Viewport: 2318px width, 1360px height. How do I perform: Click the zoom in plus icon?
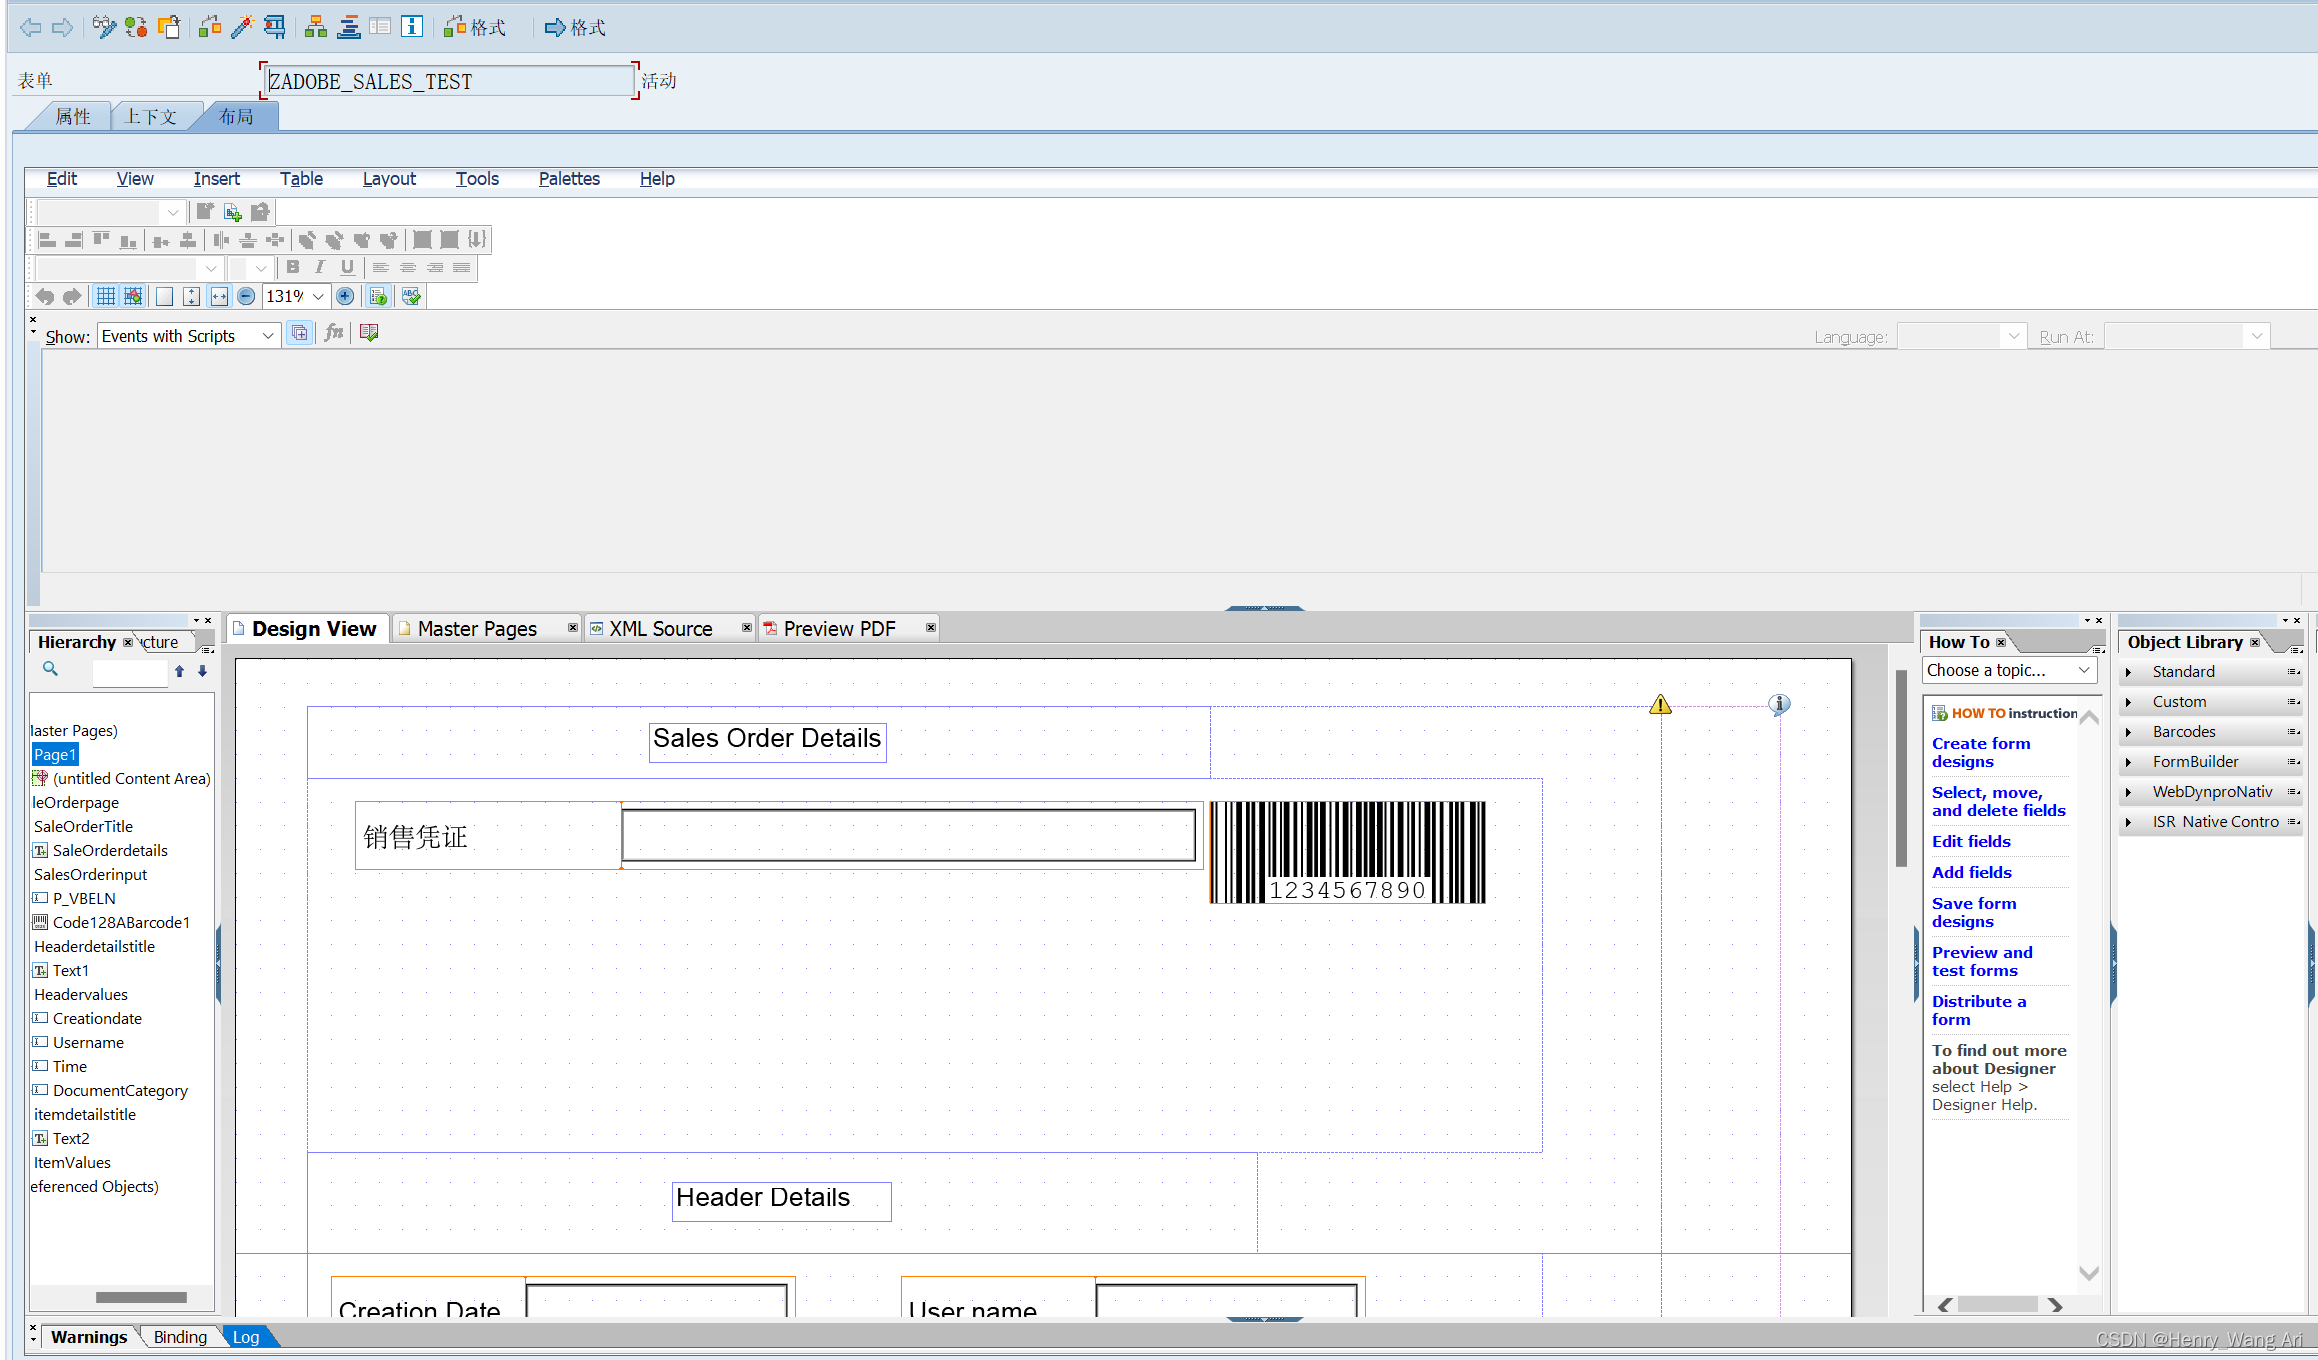pyautogui.click(x=345, y=296)
